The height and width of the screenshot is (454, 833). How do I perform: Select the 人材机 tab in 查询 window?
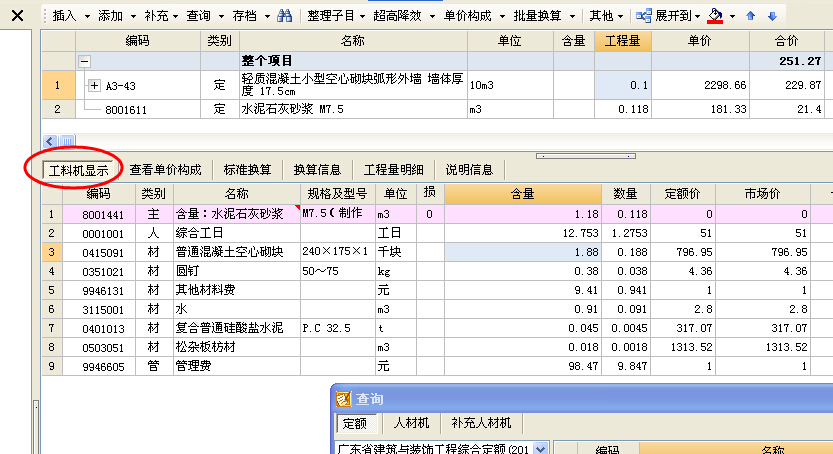pyautogui.click(x=411, y=423)
